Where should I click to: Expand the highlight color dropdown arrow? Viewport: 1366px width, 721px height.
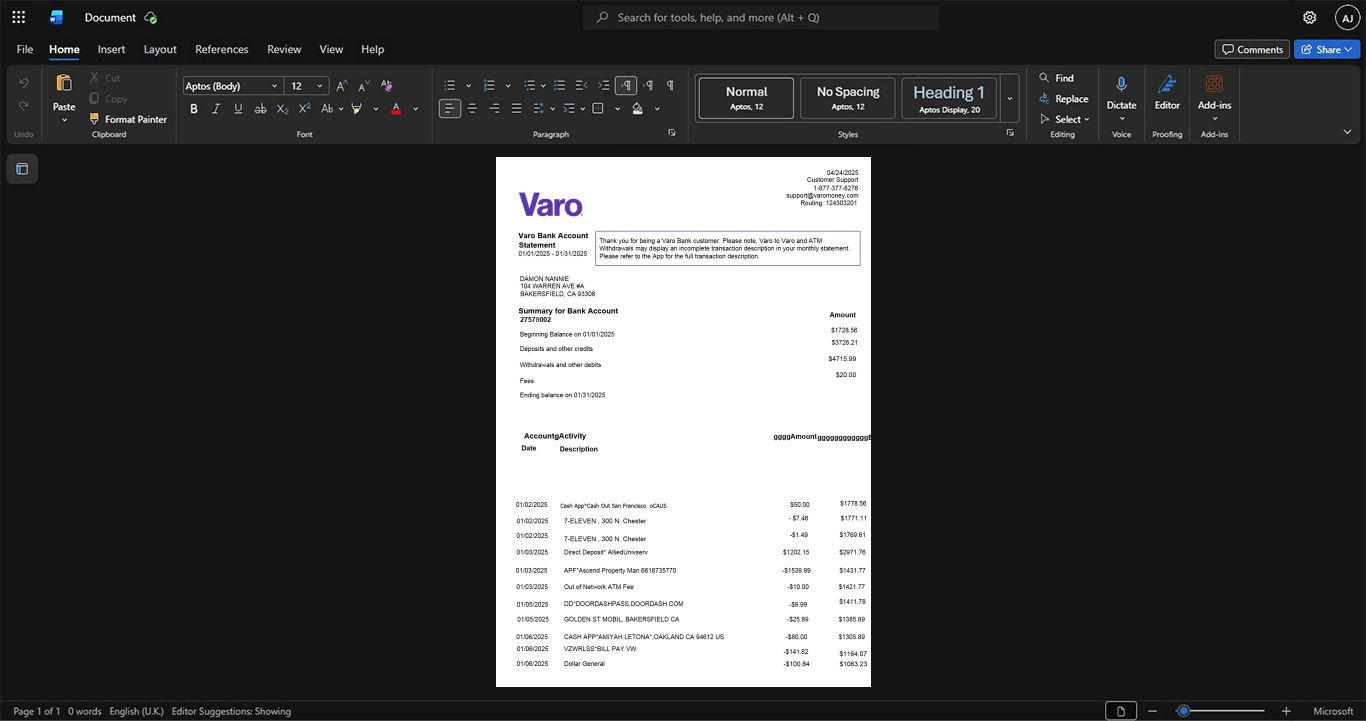(376, 109)
